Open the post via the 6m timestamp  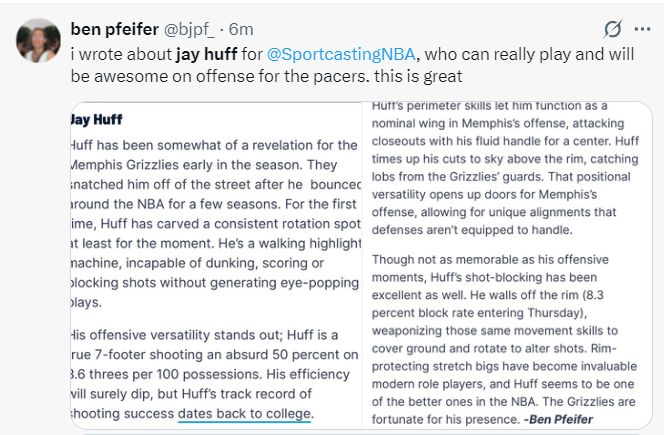pyautogui.click(x=241, y=29)
